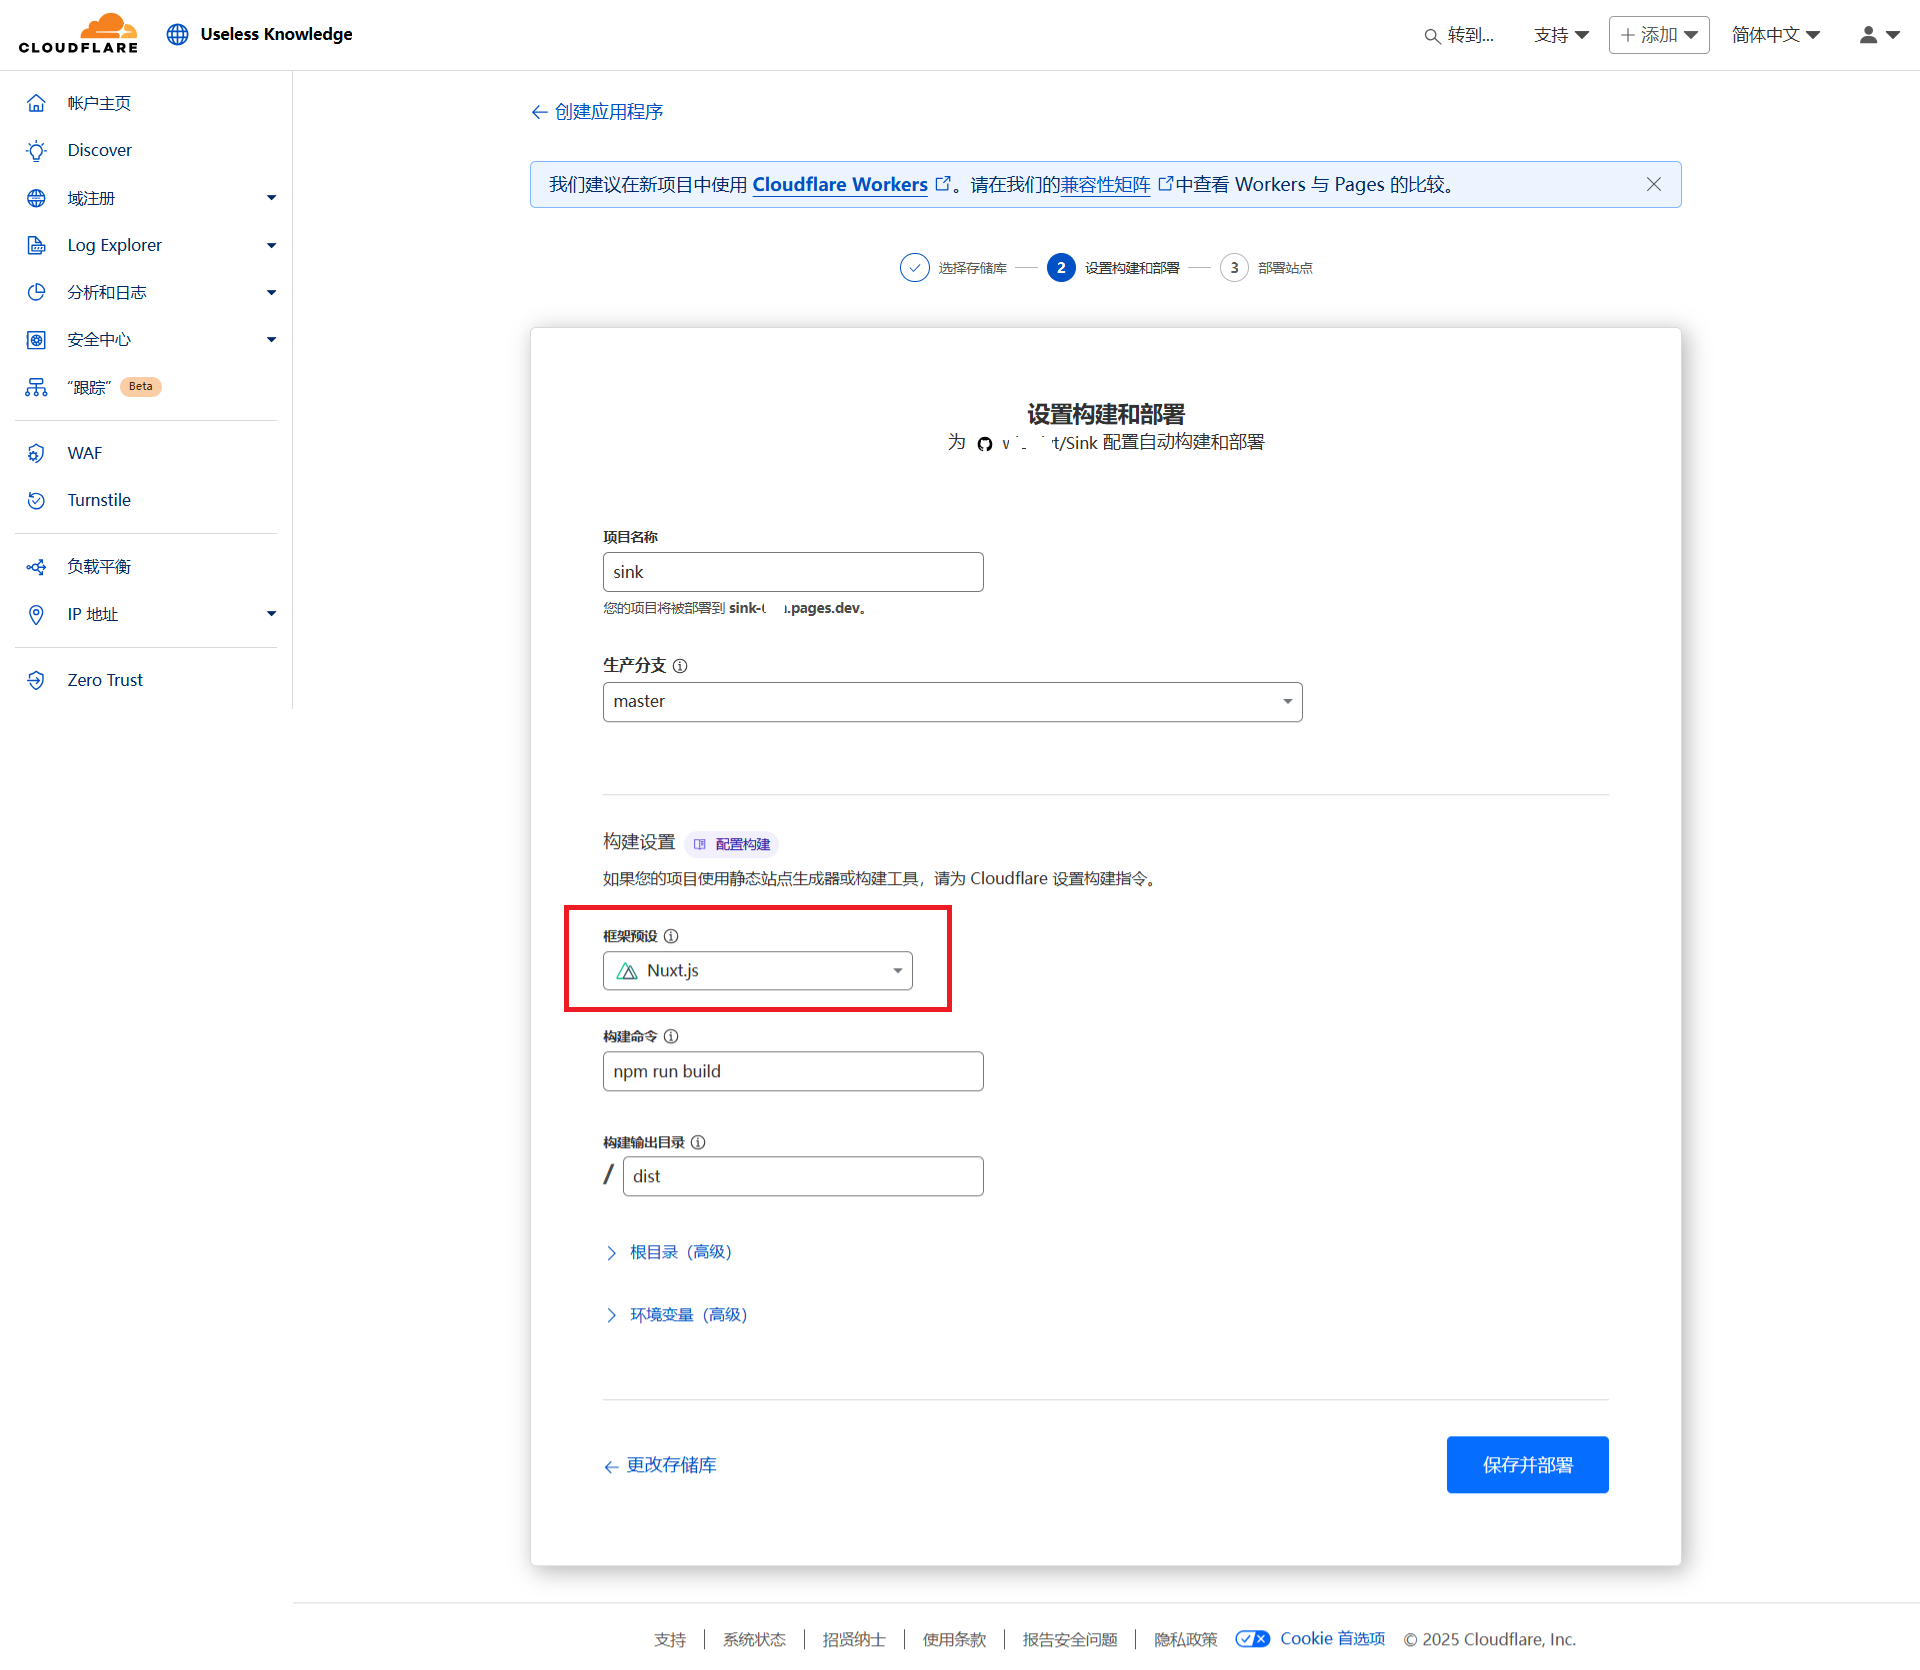1920x1670 pixels.
Task: Click info icon beside 构建输出目录
Action: [x=698, y=1142]
